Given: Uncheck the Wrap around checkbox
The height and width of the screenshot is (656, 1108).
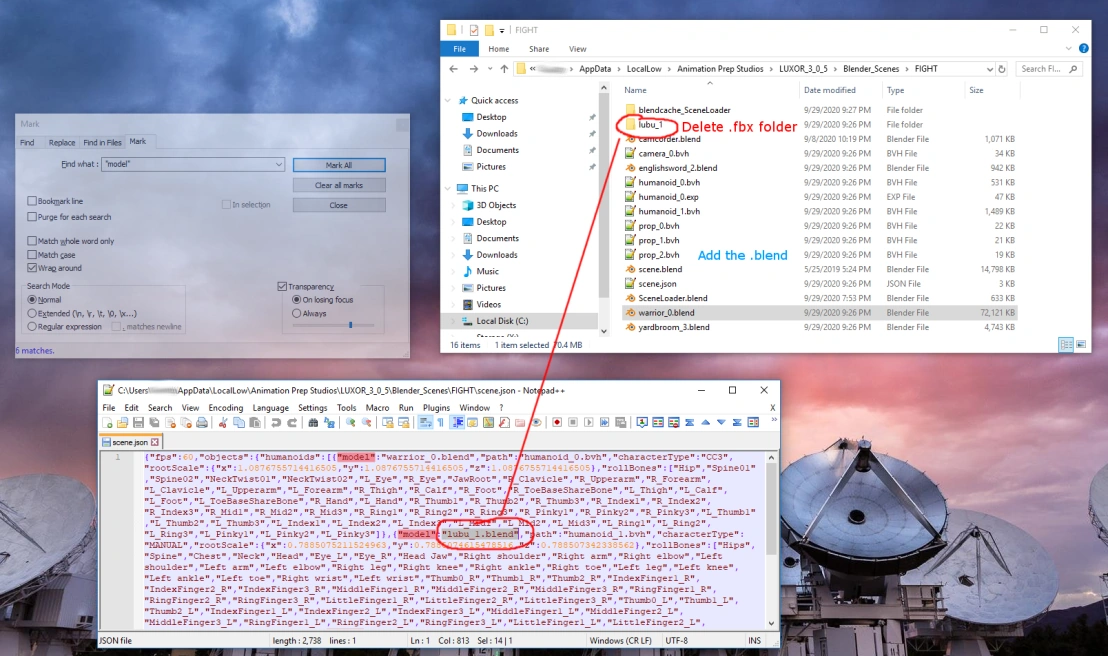Looking at the screenshot, I should click(32, 268).
